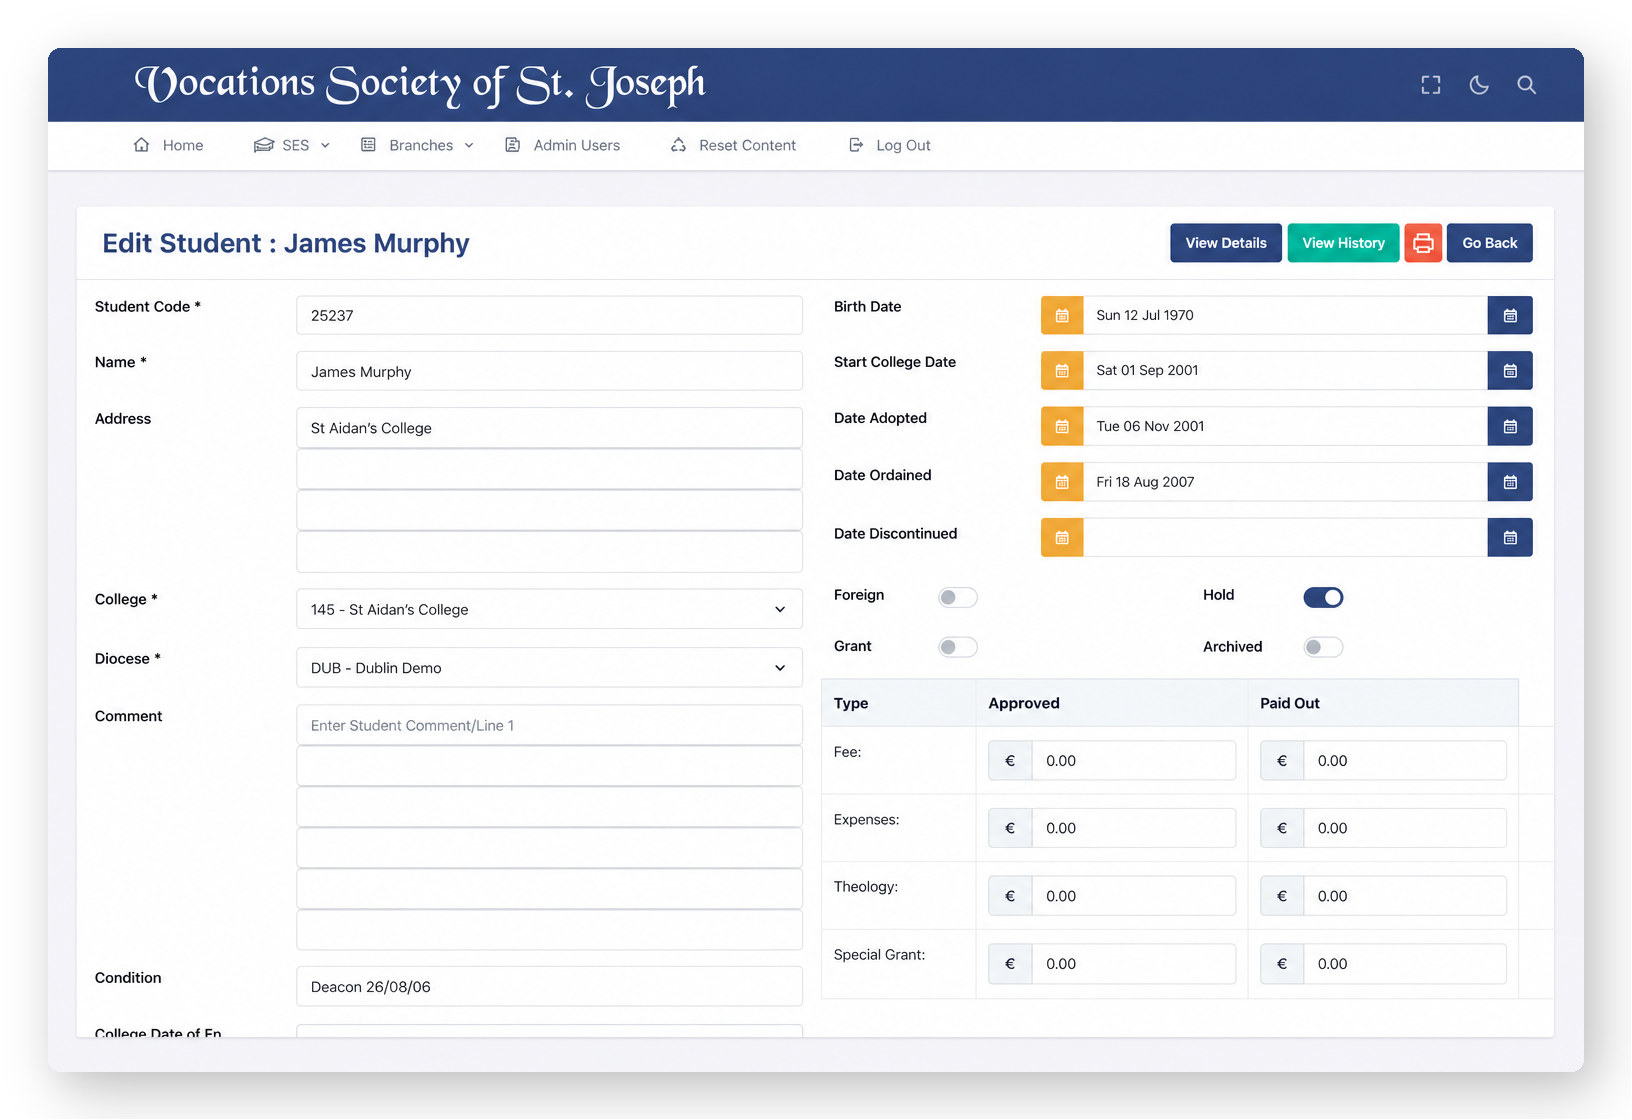This screenshot has width=1632, height=1120.
Task: Open blue date picker for Birth Date
Action: click(1510, 315)
